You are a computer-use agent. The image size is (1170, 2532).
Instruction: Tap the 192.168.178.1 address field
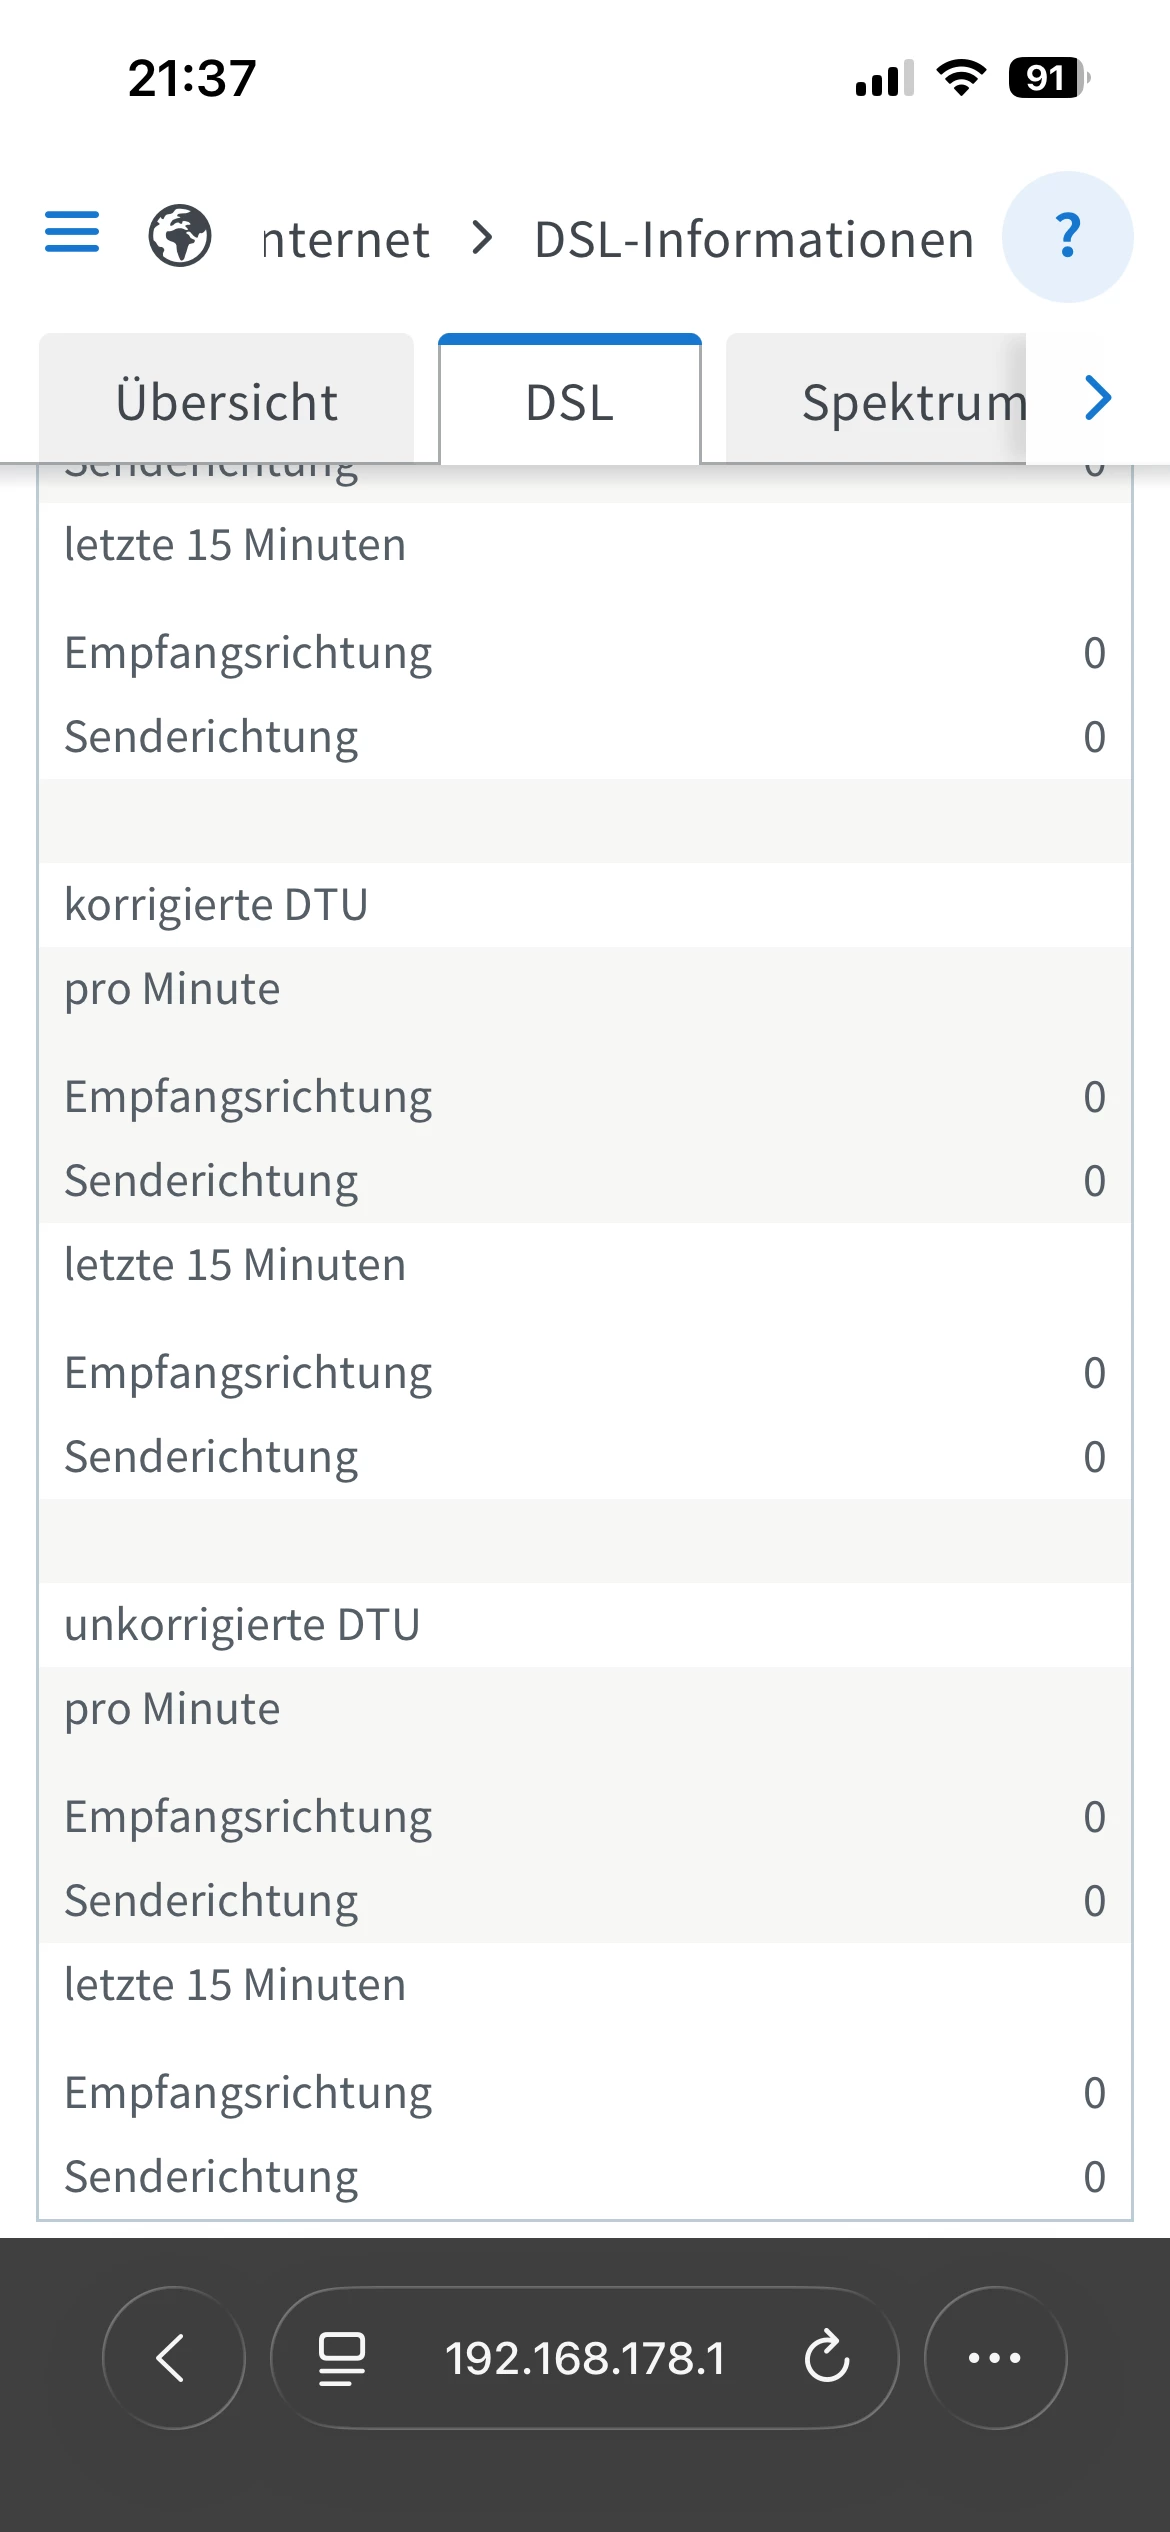pyautogui.click(x=585, y=2357)
